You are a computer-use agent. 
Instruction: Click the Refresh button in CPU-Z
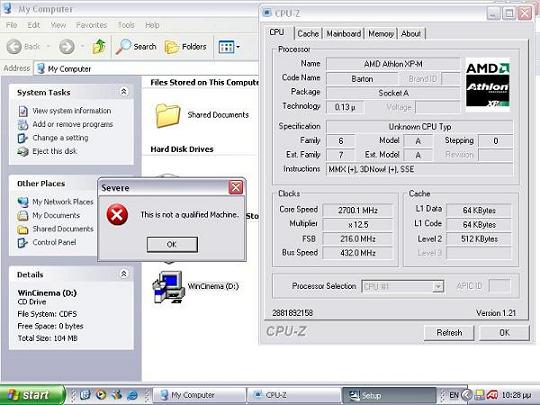[x=449, y=333]
